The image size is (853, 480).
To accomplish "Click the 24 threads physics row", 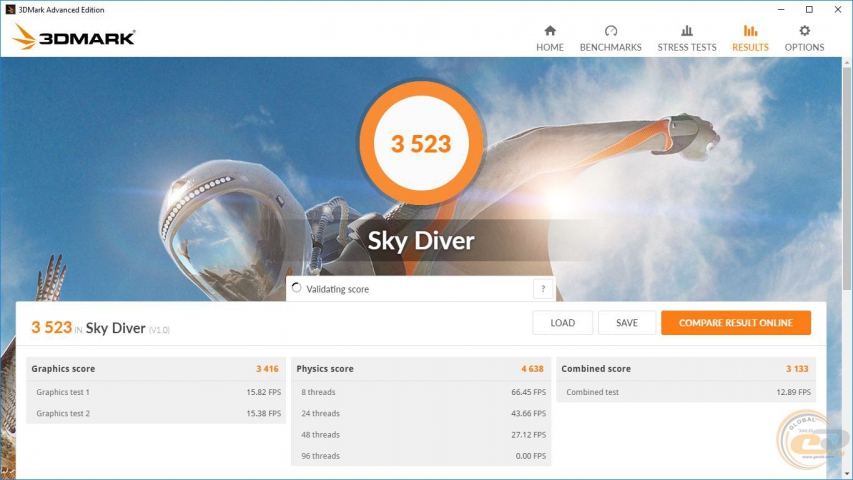I will [x=421, y=414].
